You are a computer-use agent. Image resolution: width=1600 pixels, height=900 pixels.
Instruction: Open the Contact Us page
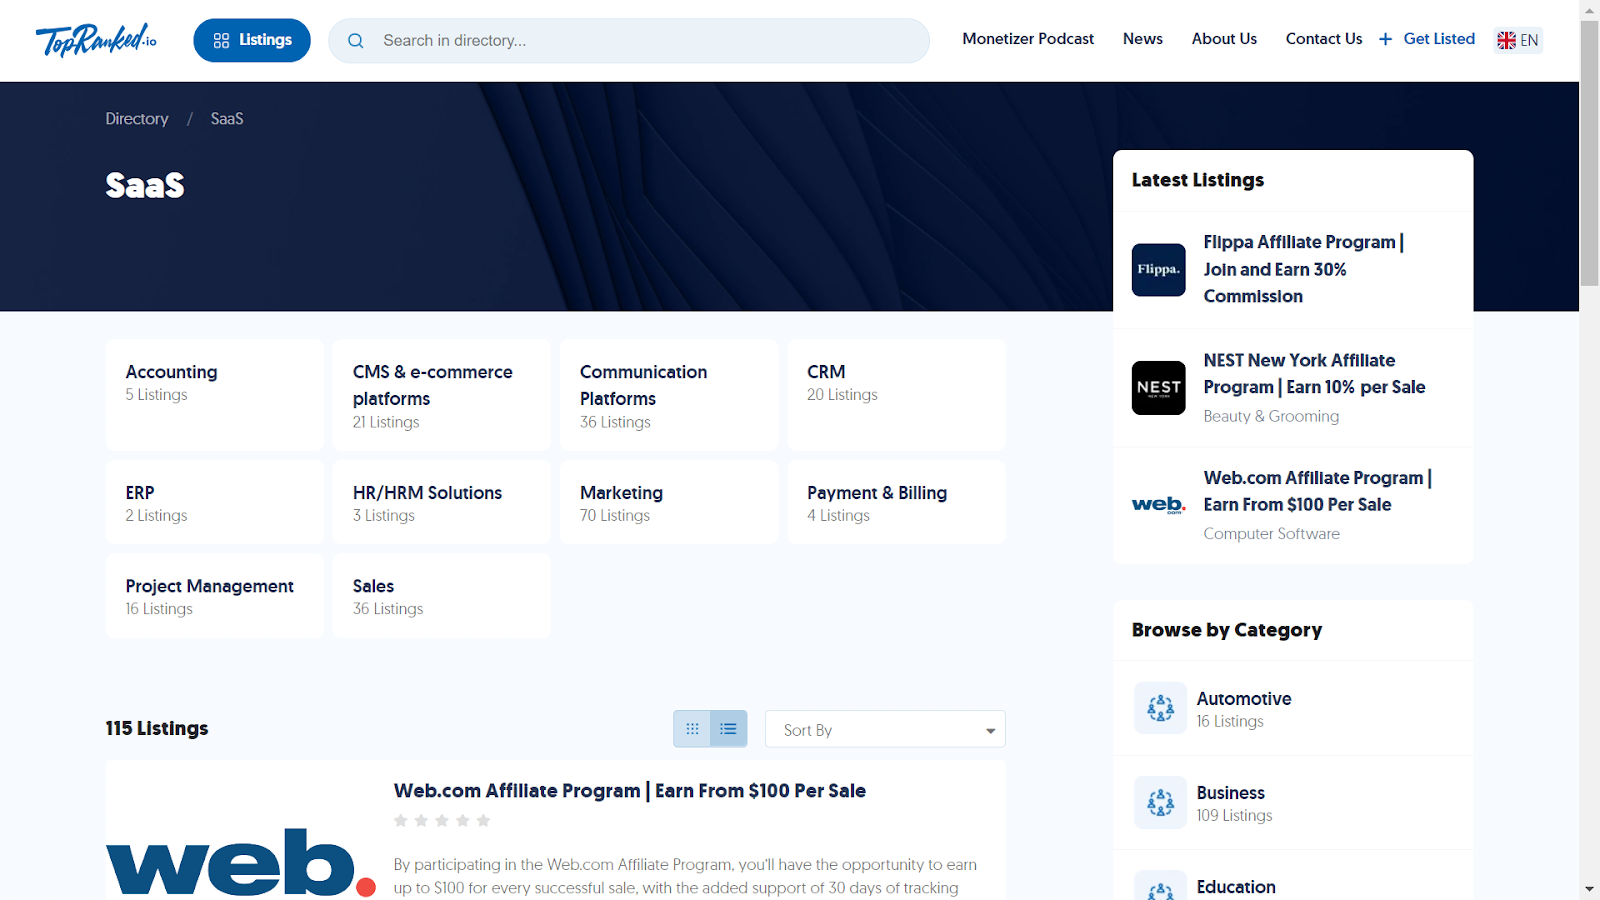click(x=1324, y=39)
